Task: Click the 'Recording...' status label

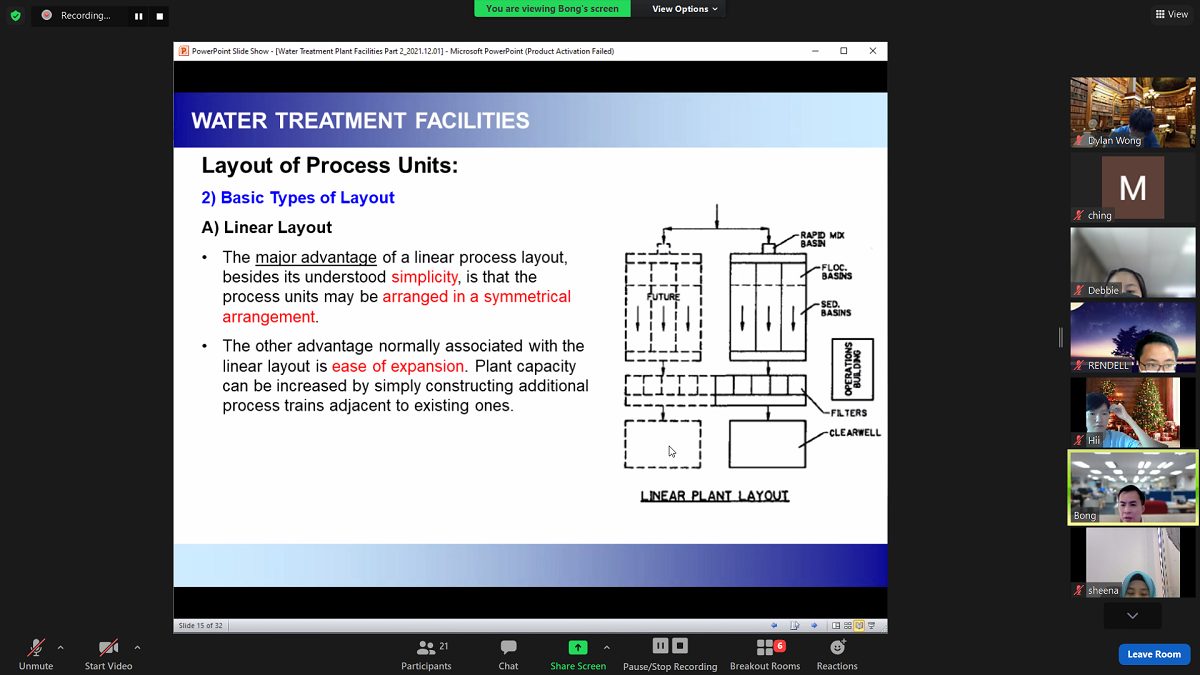Action: (85, 16)
